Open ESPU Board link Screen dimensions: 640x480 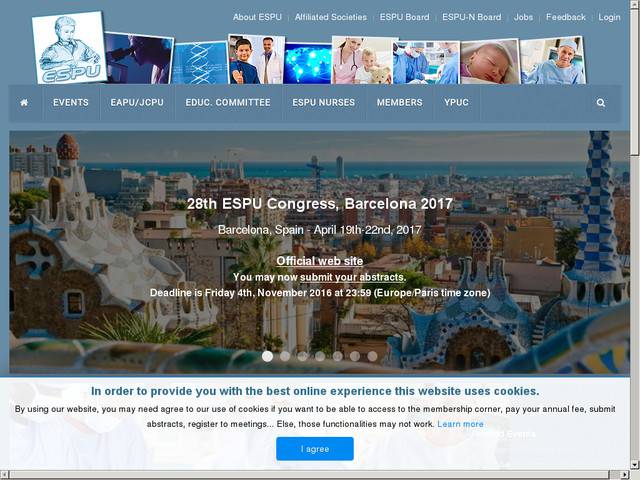tap(404, 17)
